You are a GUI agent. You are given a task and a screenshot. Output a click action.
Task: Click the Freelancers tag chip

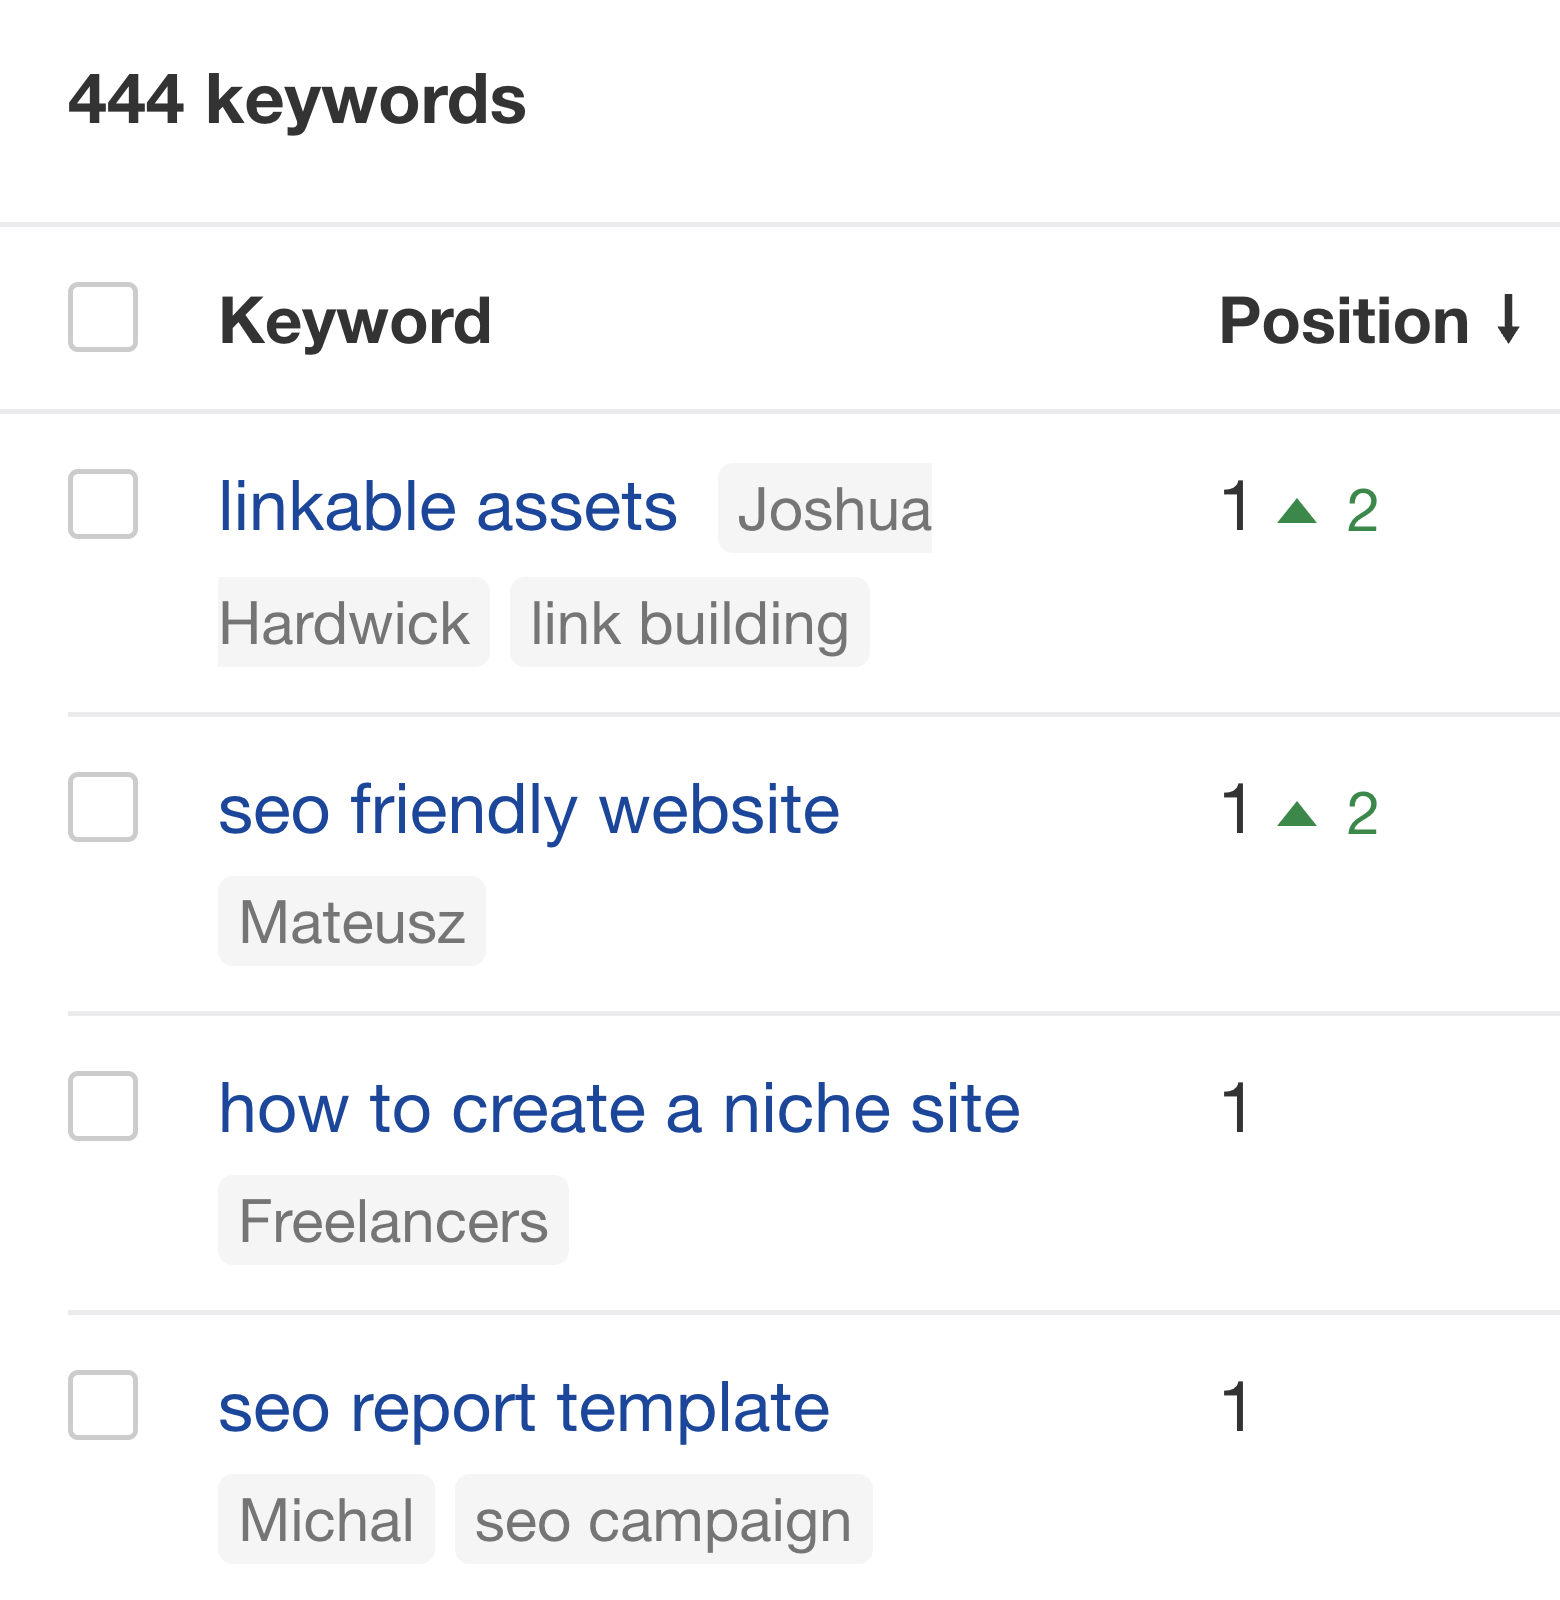(x=392, y=1219)
